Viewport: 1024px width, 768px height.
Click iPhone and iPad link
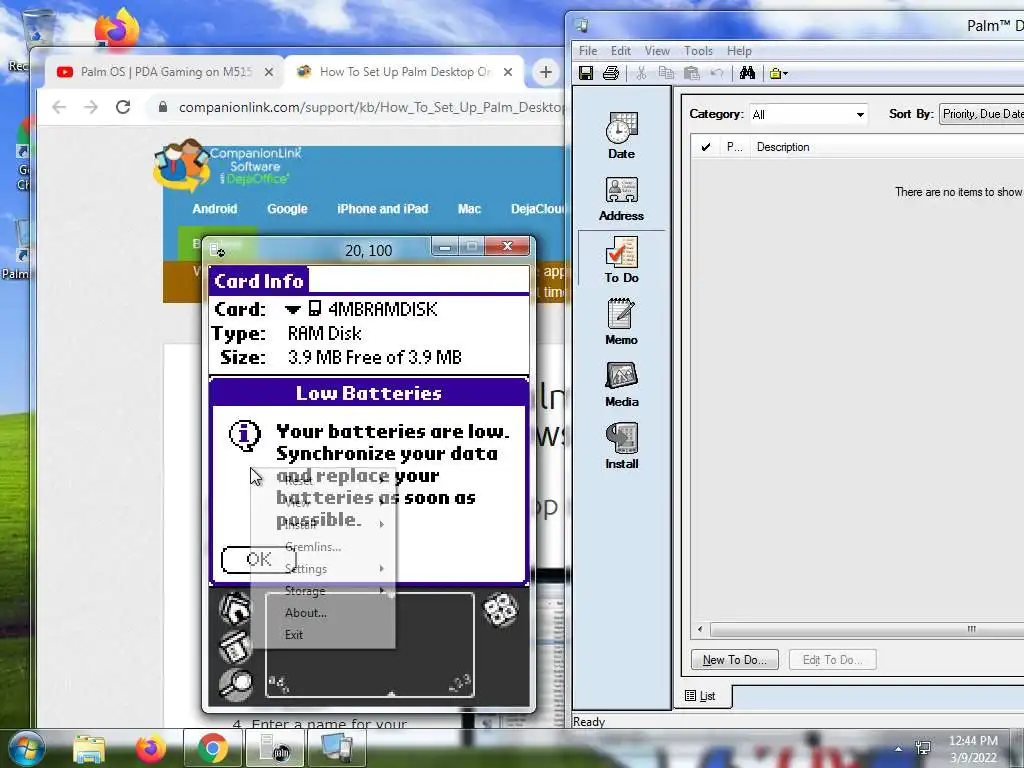point(382,209)
